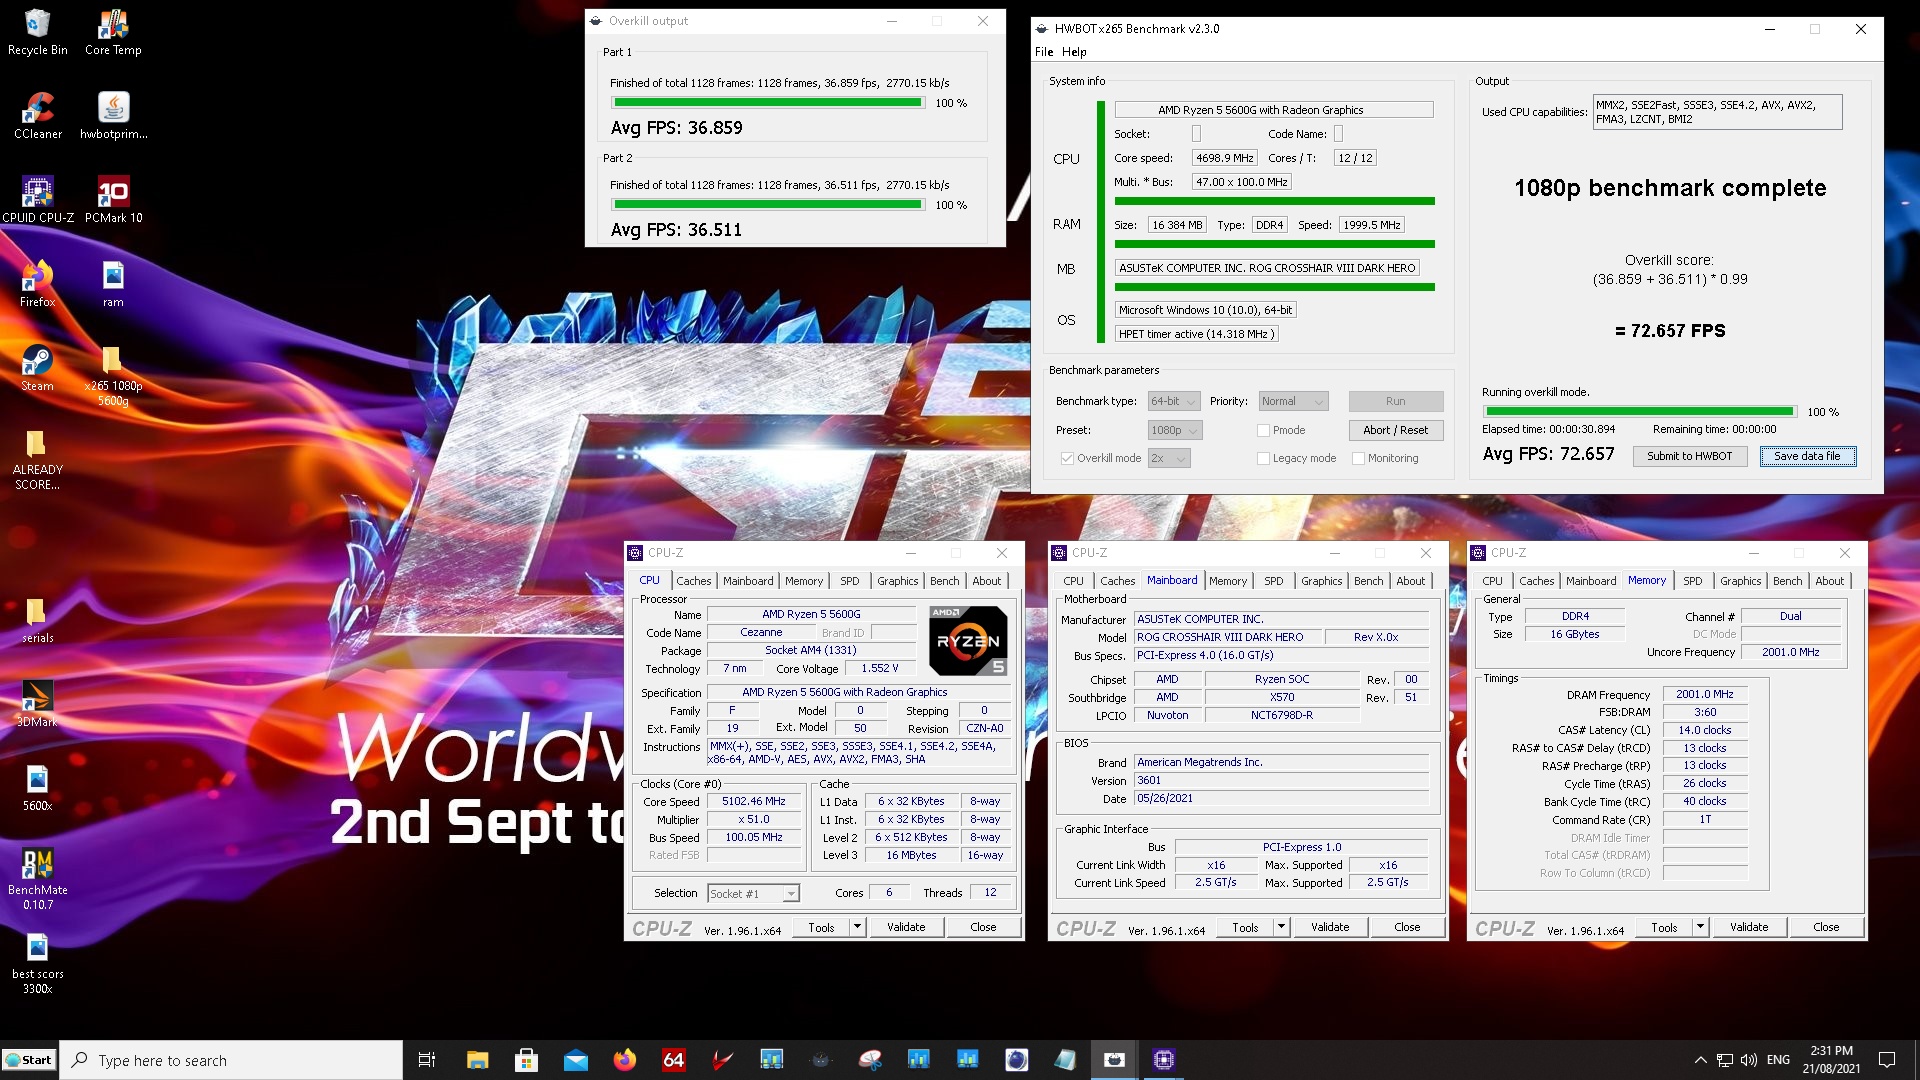
Task: Click Validate in CPU-Z Memory window
Action: point(1749,927)
